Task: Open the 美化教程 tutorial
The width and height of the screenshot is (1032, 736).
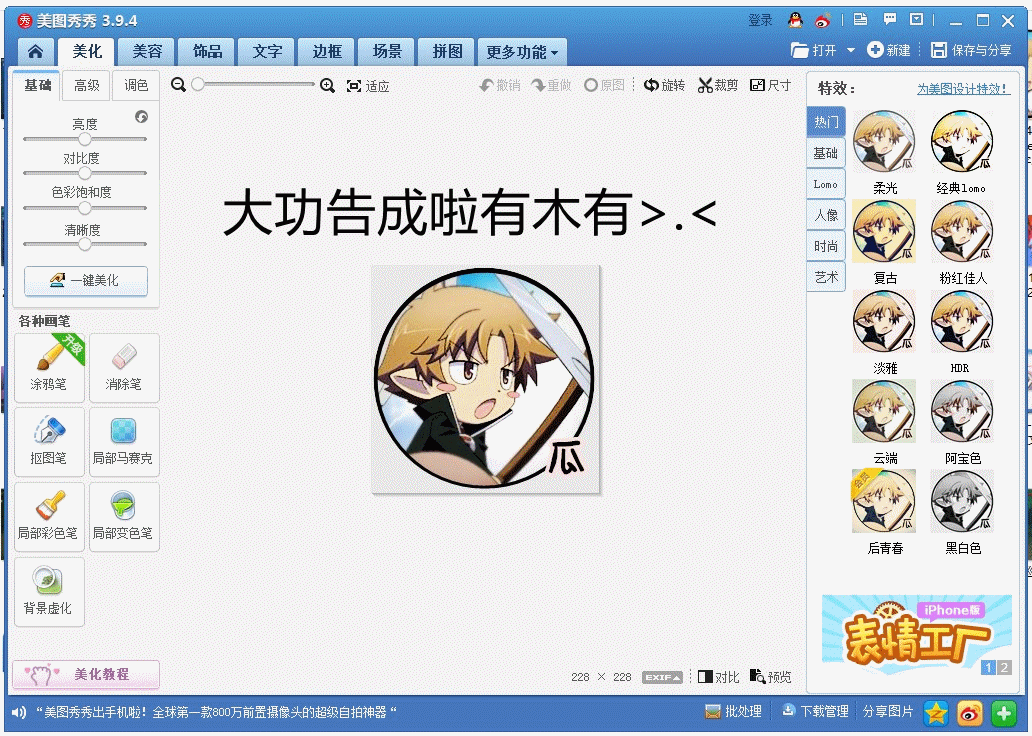Action: (86, 675)
